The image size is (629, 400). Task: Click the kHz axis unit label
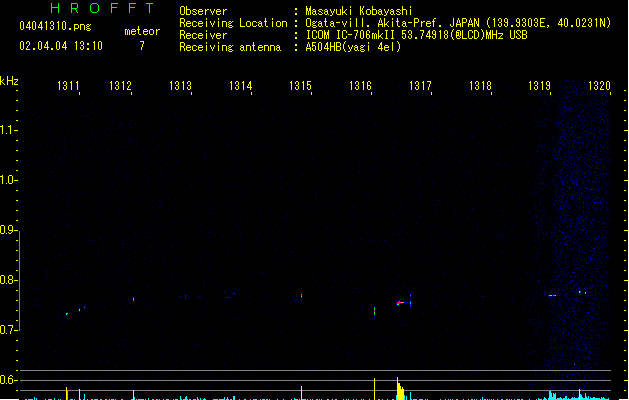[x=9, y=81]
